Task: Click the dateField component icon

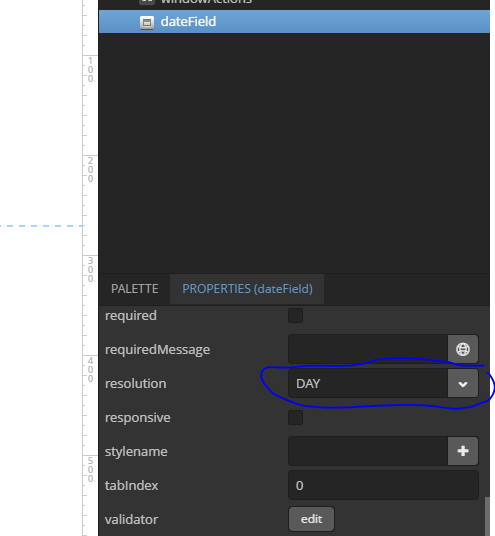Action: coord(147,23)
